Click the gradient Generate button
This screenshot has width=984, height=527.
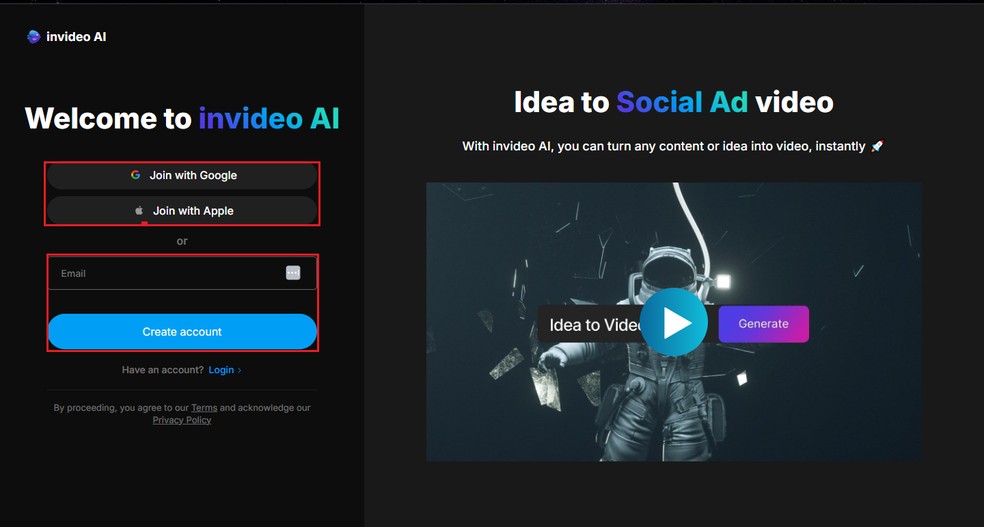point(763,324)
